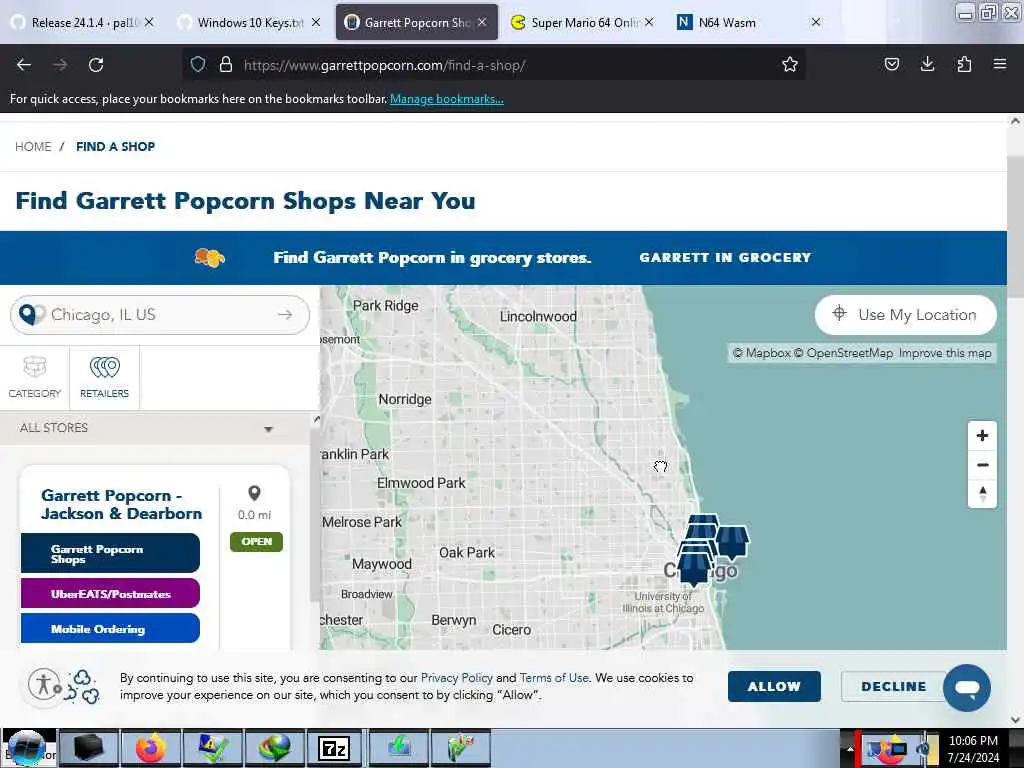Click Find A Shop breadcrumb
The width and height of the screenshot is (1024, 768).
pos(116,147)
